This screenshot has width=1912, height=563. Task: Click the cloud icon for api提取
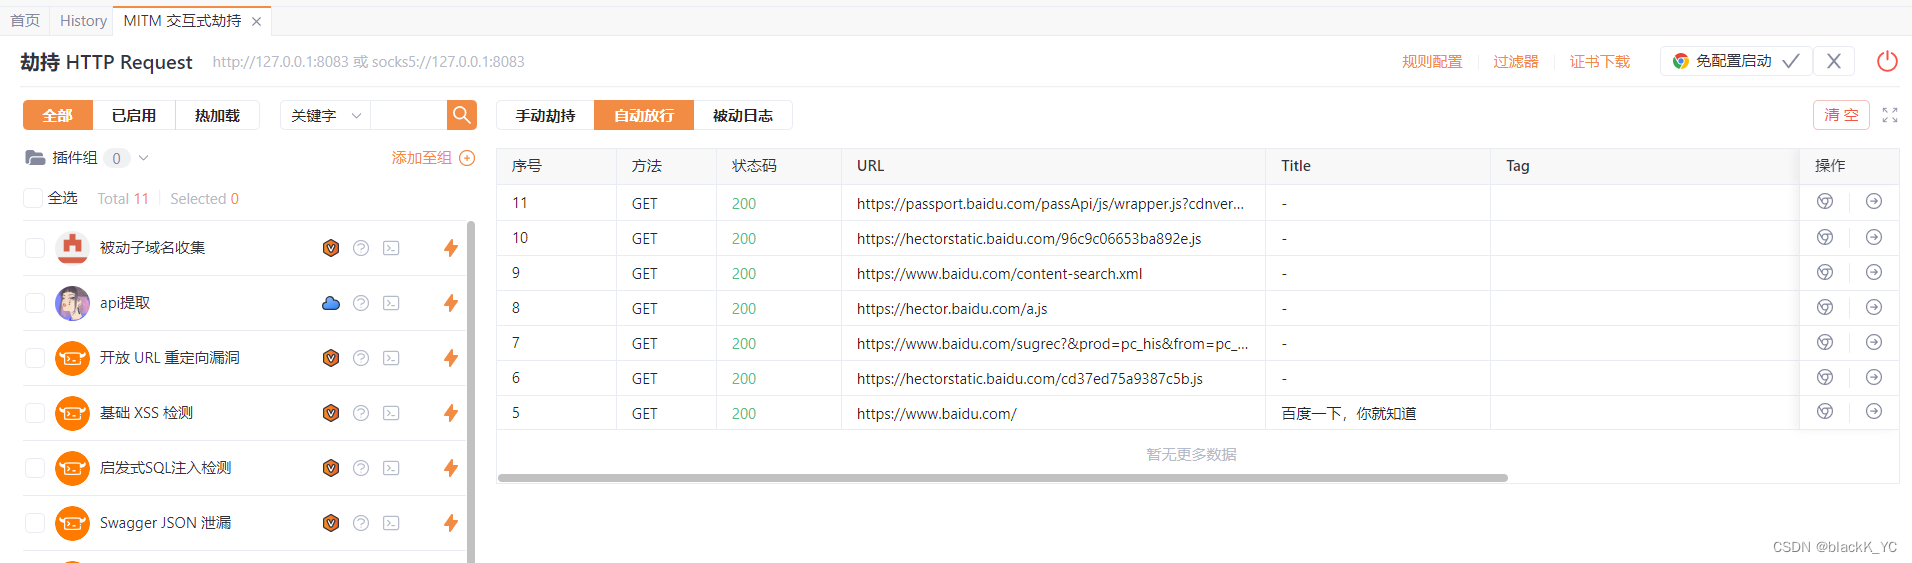pyautogui.click(x=331, y=303)
